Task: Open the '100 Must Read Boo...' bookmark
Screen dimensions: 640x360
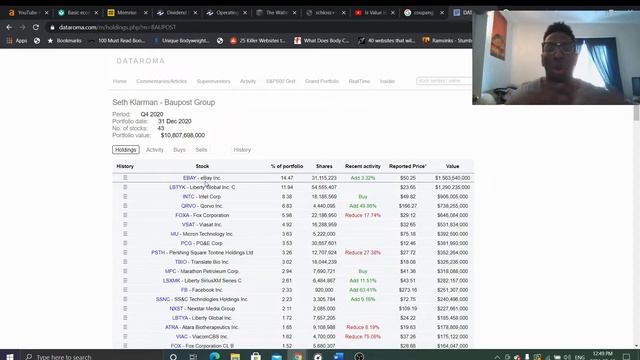Action: 117,40
